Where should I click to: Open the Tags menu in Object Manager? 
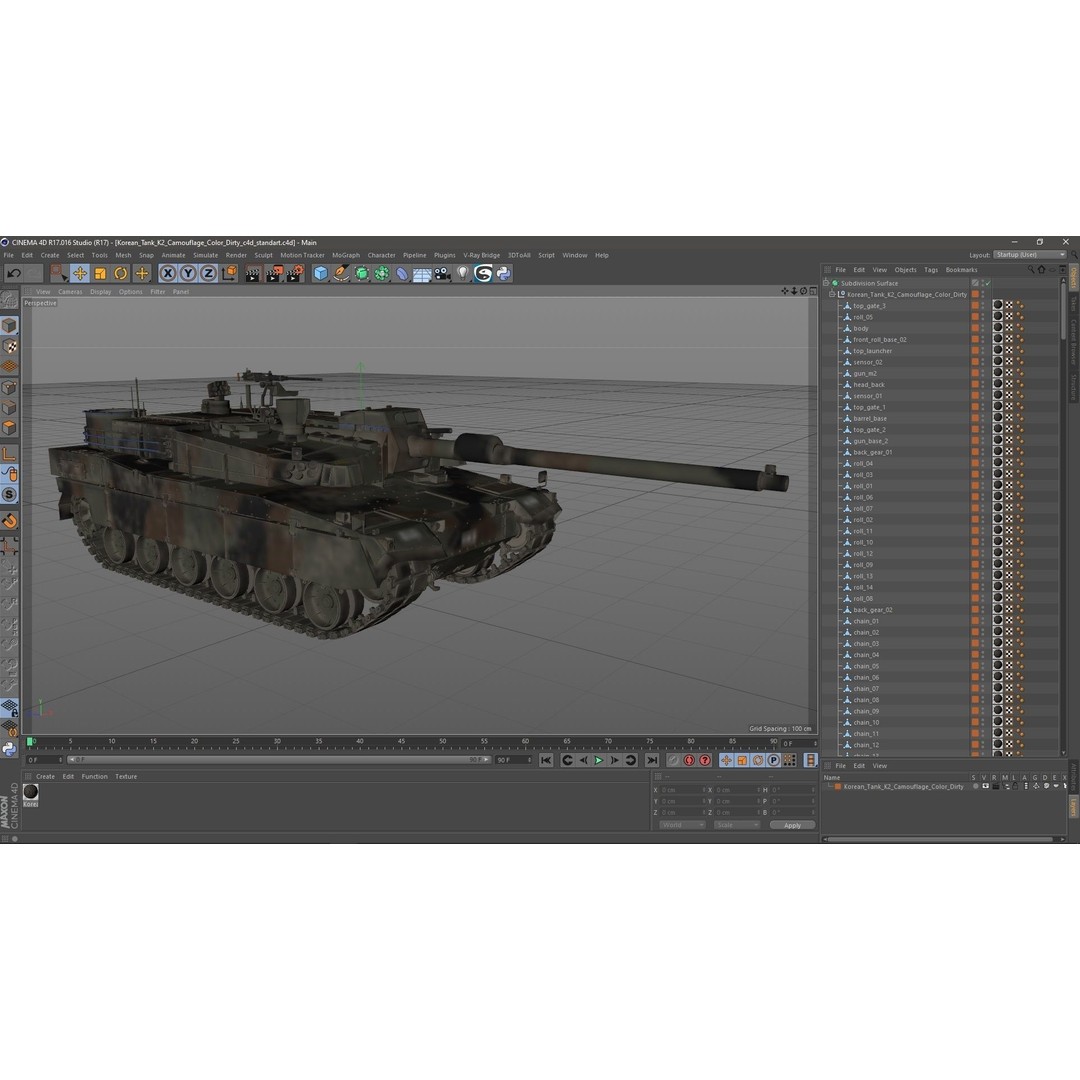tap(931, 270)
